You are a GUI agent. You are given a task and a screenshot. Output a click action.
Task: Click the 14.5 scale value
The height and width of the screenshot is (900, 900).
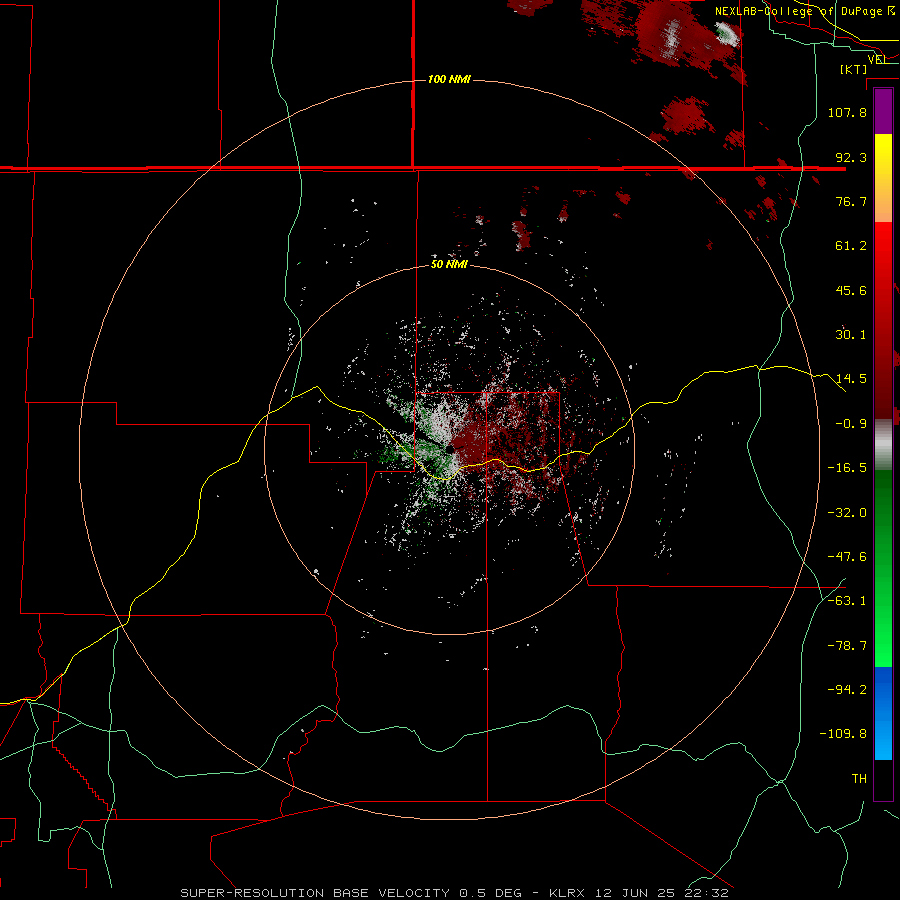pyautogui.click(x=851, y=379)
